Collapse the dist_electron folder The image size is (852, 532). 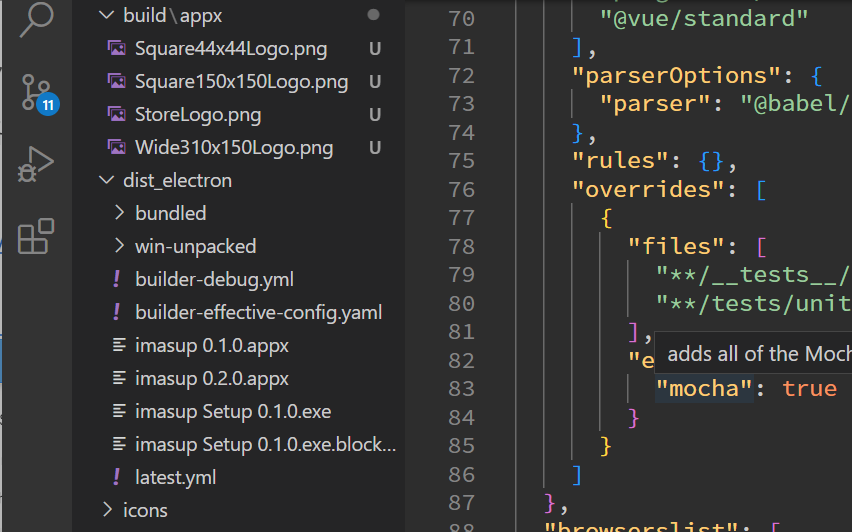pos(107,181)
